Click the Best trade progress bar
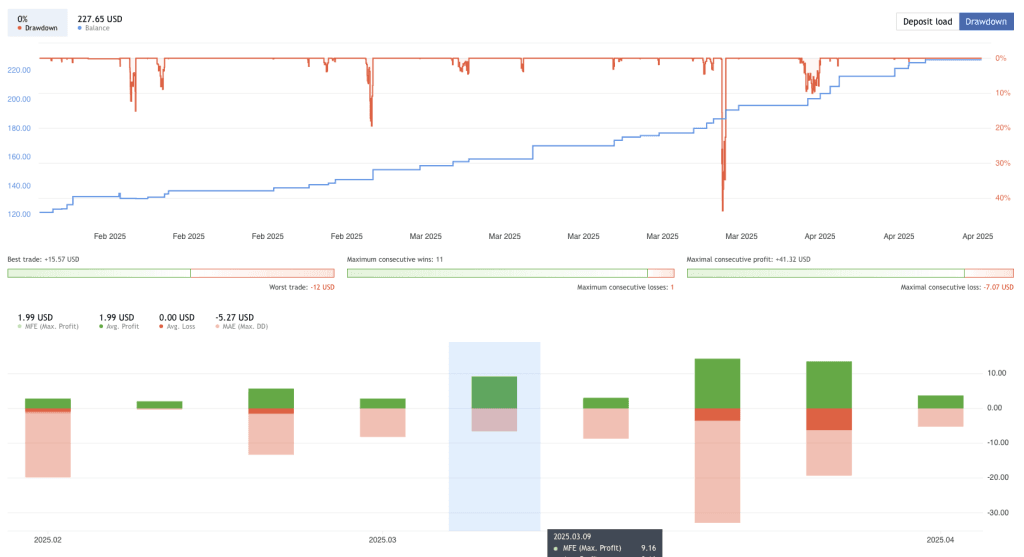This screenshot has width=1024, height=557. pos(170,273)
